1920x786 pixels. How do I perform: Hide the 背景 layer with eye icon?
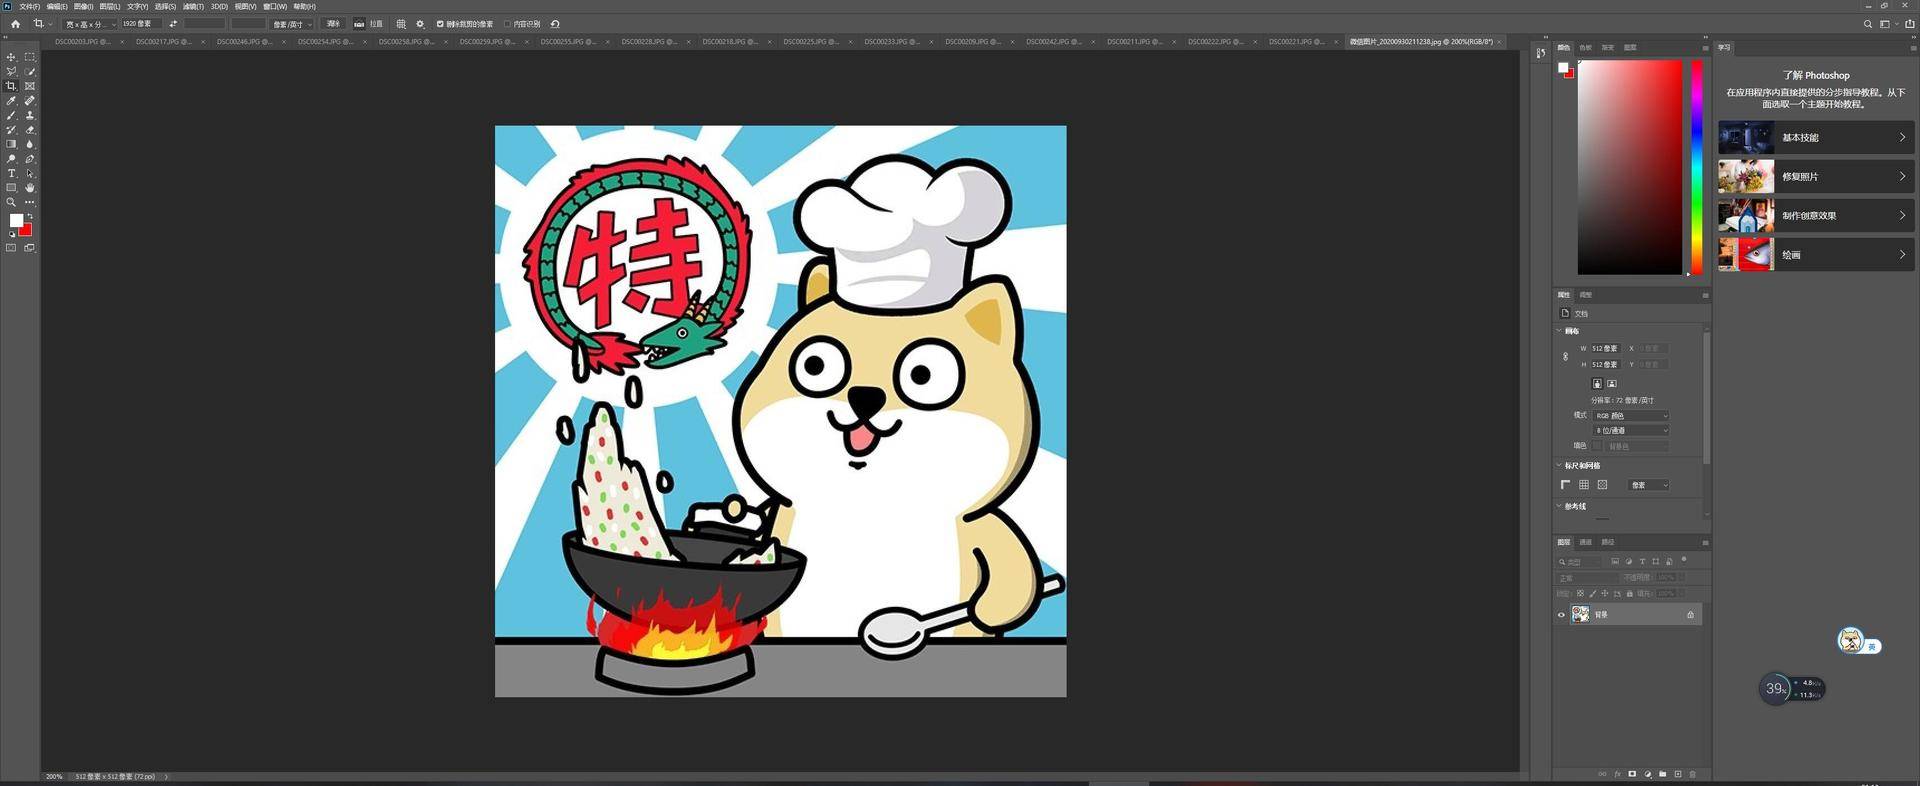(1561, 615)
